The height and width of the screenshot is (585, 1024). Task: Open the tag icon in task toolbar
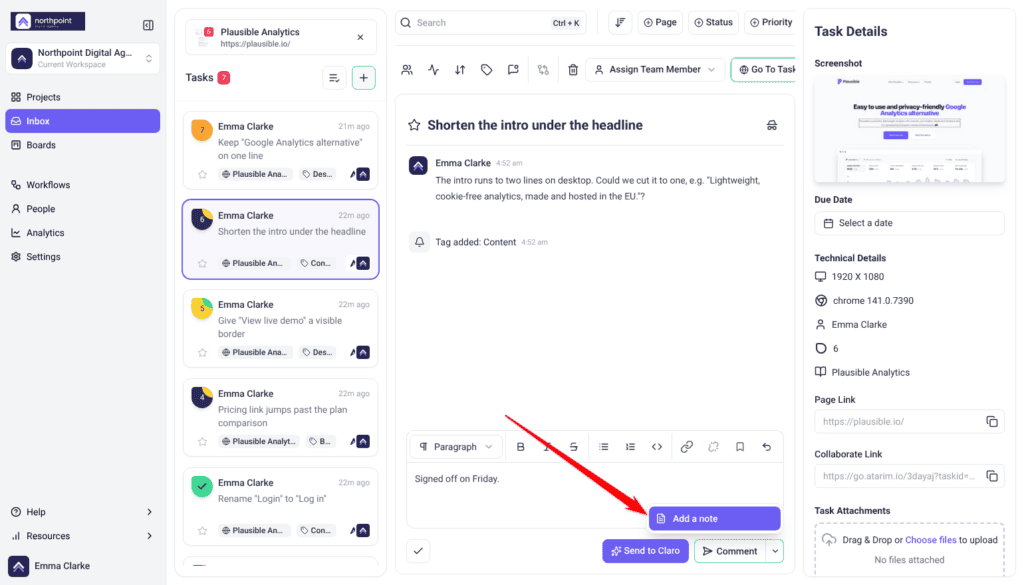[487, 69]
